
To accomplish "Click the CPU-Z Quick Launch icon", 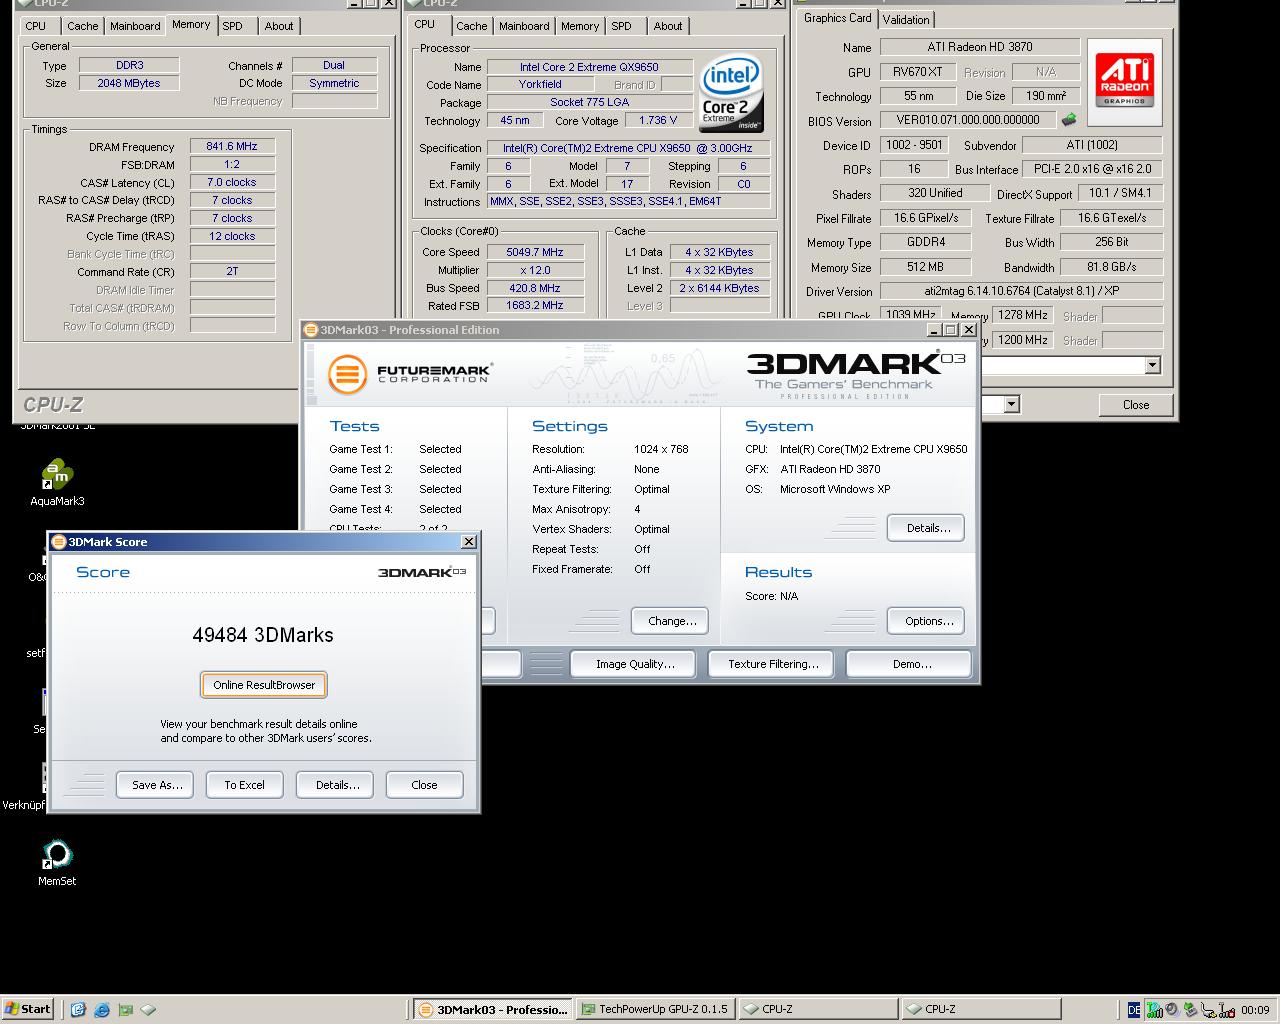I will (x=148, y=1010).
